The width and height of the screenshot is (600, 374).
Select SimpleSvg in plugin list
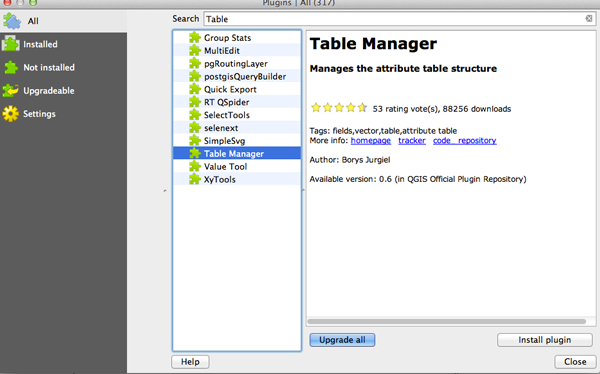(x=237, y=140)
